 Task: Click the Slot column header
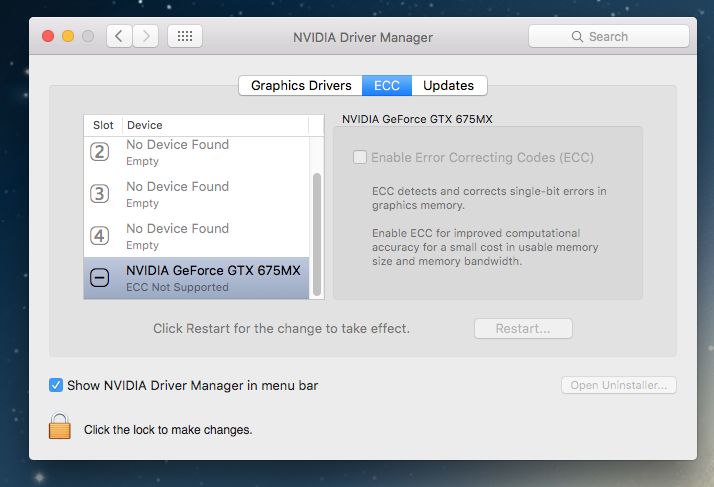click(x=103, y=125)
